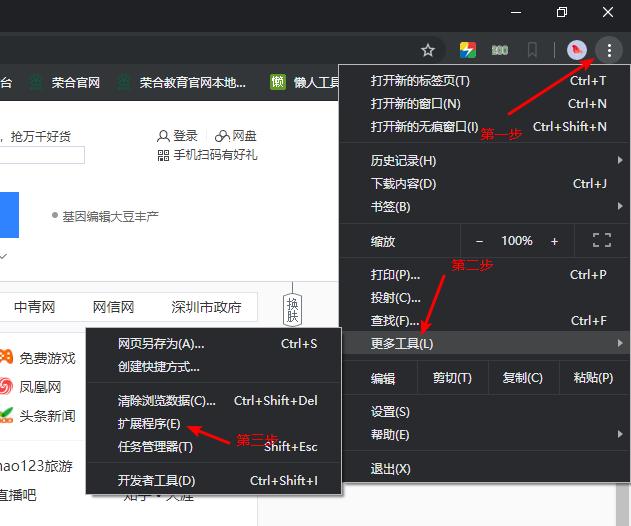Select 打开新的标签页(T)
Image resolution: width=631 pixels, height=526 pixels.
(x=485, y=81)
